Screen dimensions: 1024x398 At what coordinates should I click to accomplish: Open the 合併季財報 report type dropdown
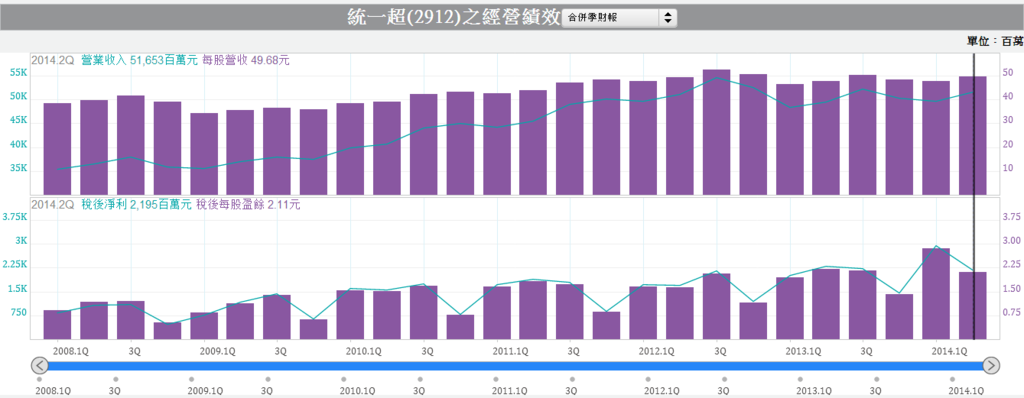click(619, 18)
